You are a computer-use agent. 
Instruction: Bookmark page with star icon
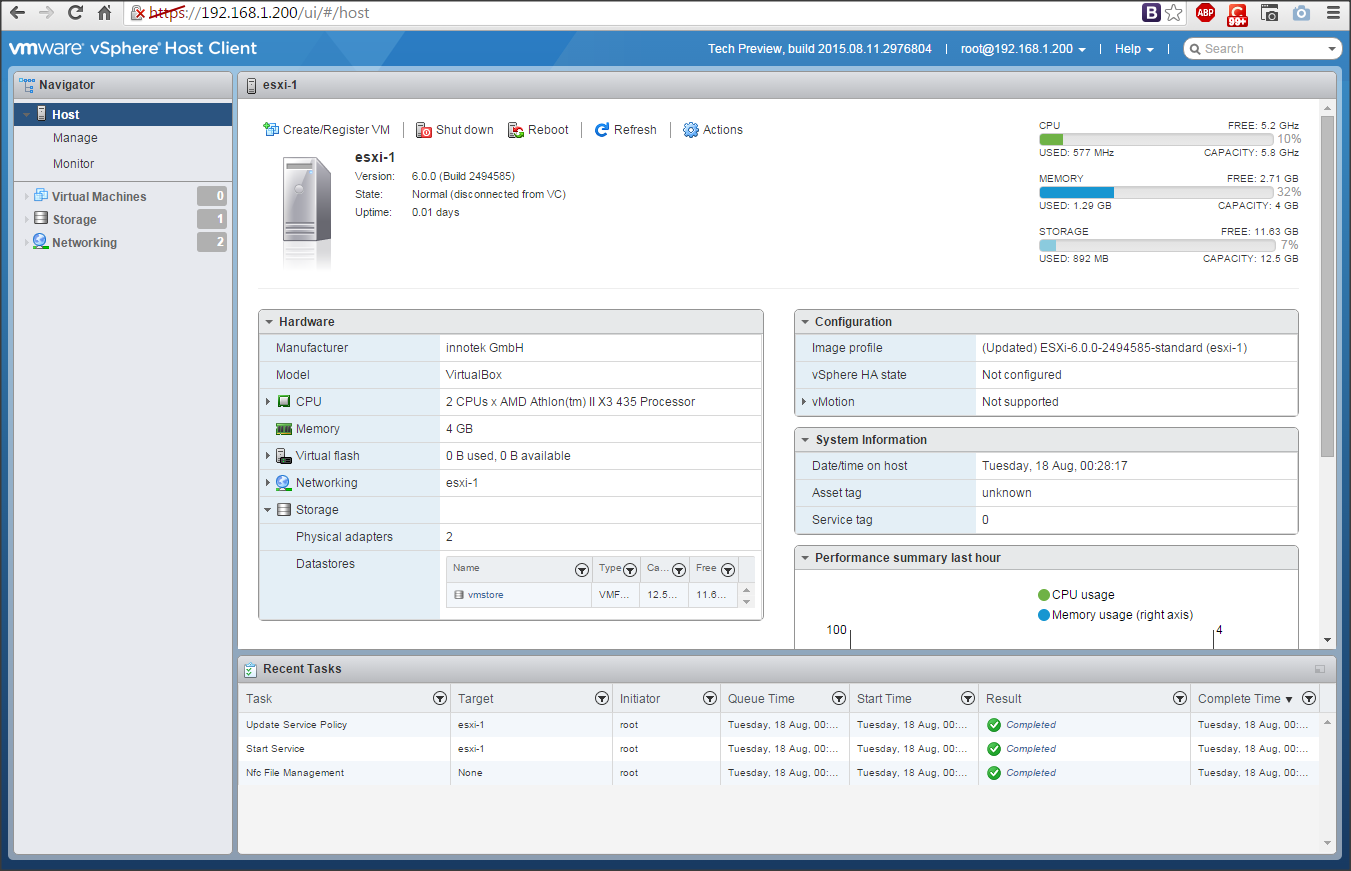1174,13
